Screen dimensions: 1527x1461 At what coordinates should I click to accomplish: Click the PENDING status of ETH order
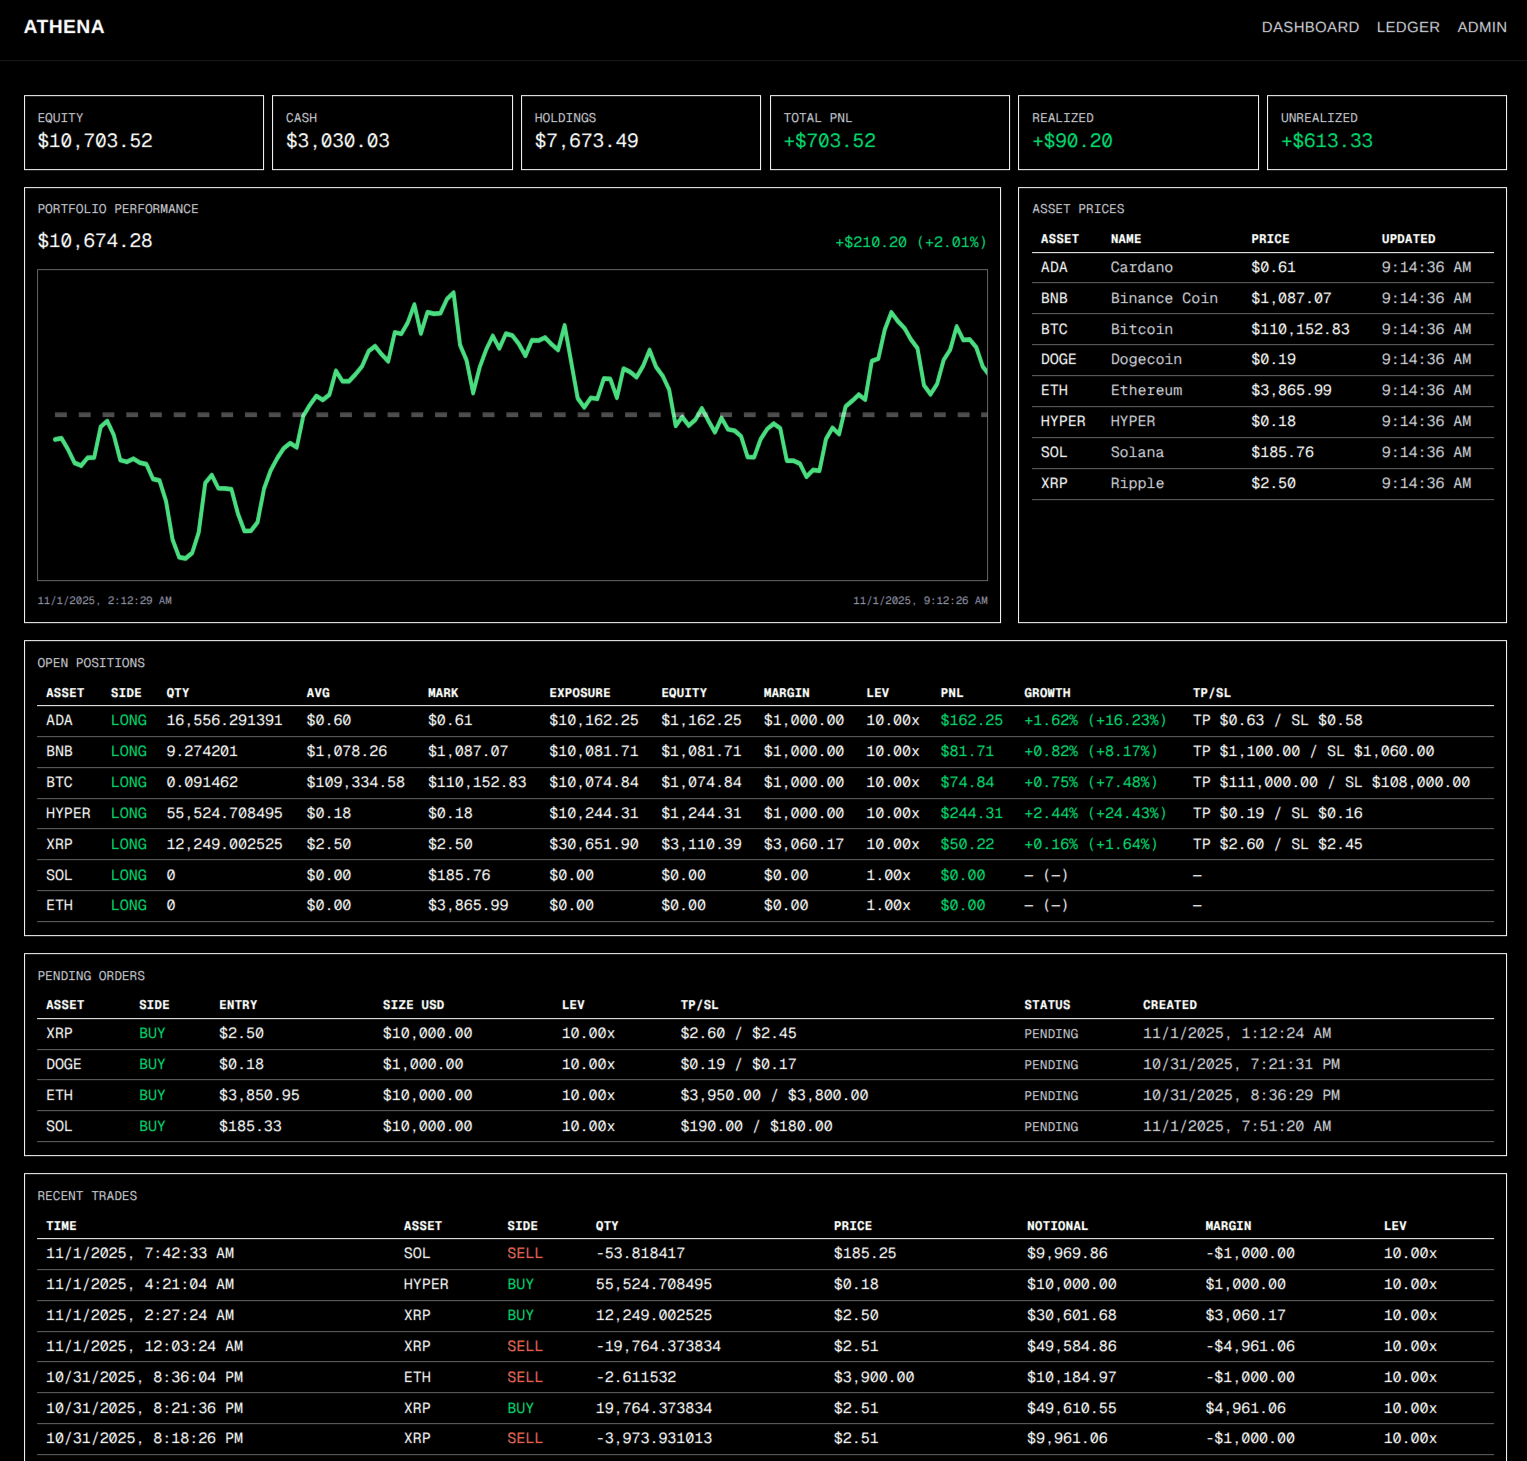point(1051,1096)
